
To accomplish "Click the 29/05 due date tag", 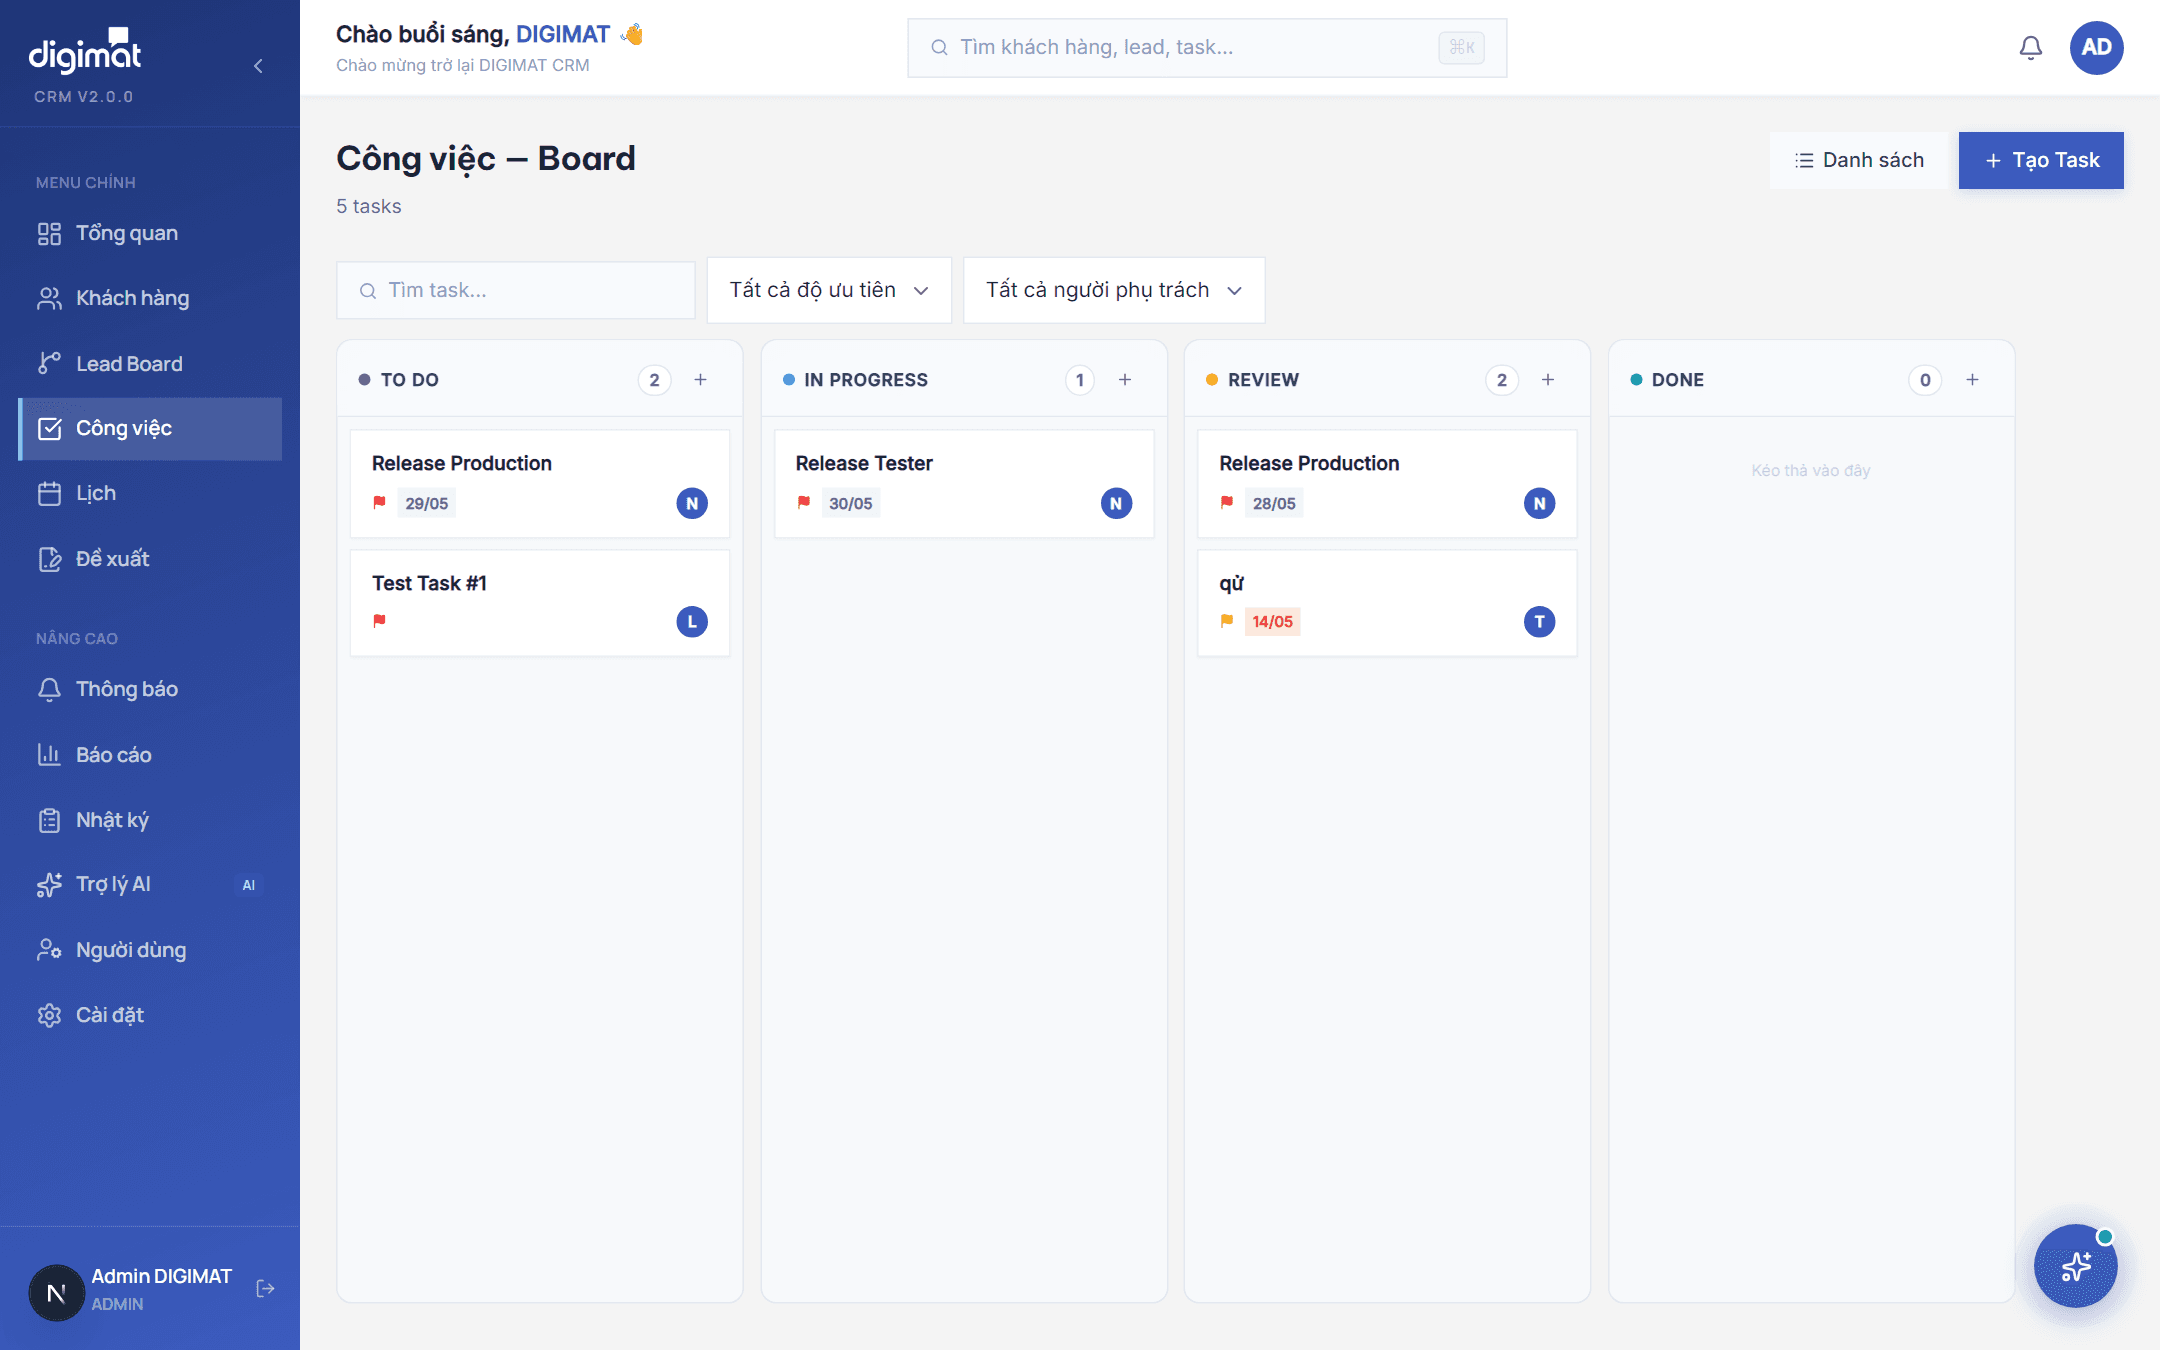I will coord(427,503).
